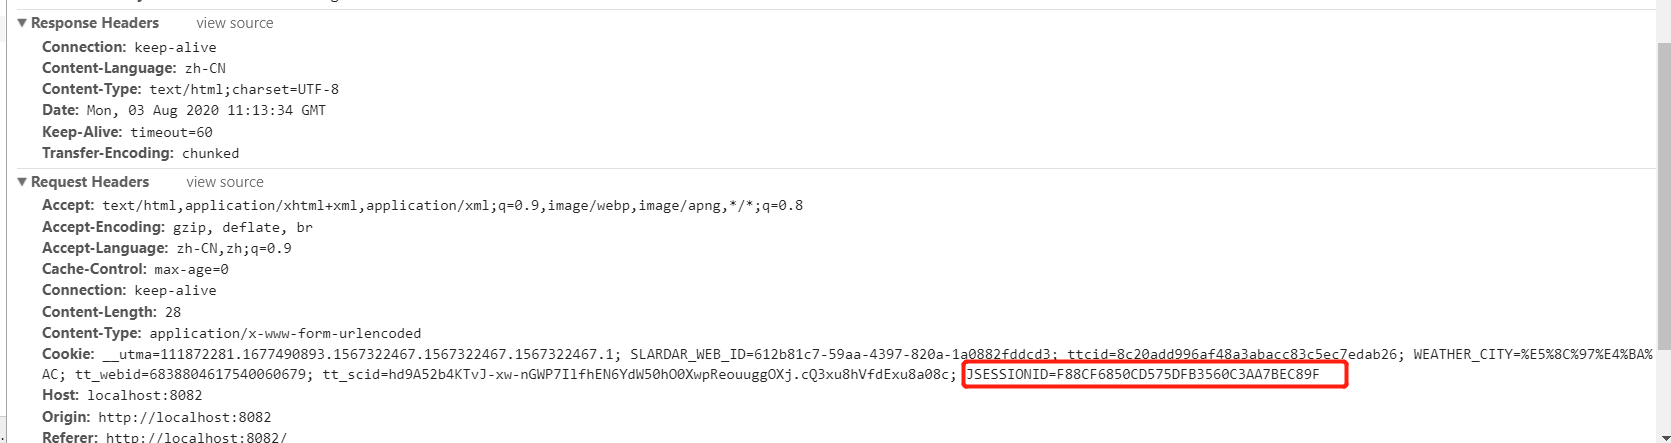Click the Cache-Control value max-age=0
The height and width of the screenshot is (443, 1671).
[x=191, y=269]
